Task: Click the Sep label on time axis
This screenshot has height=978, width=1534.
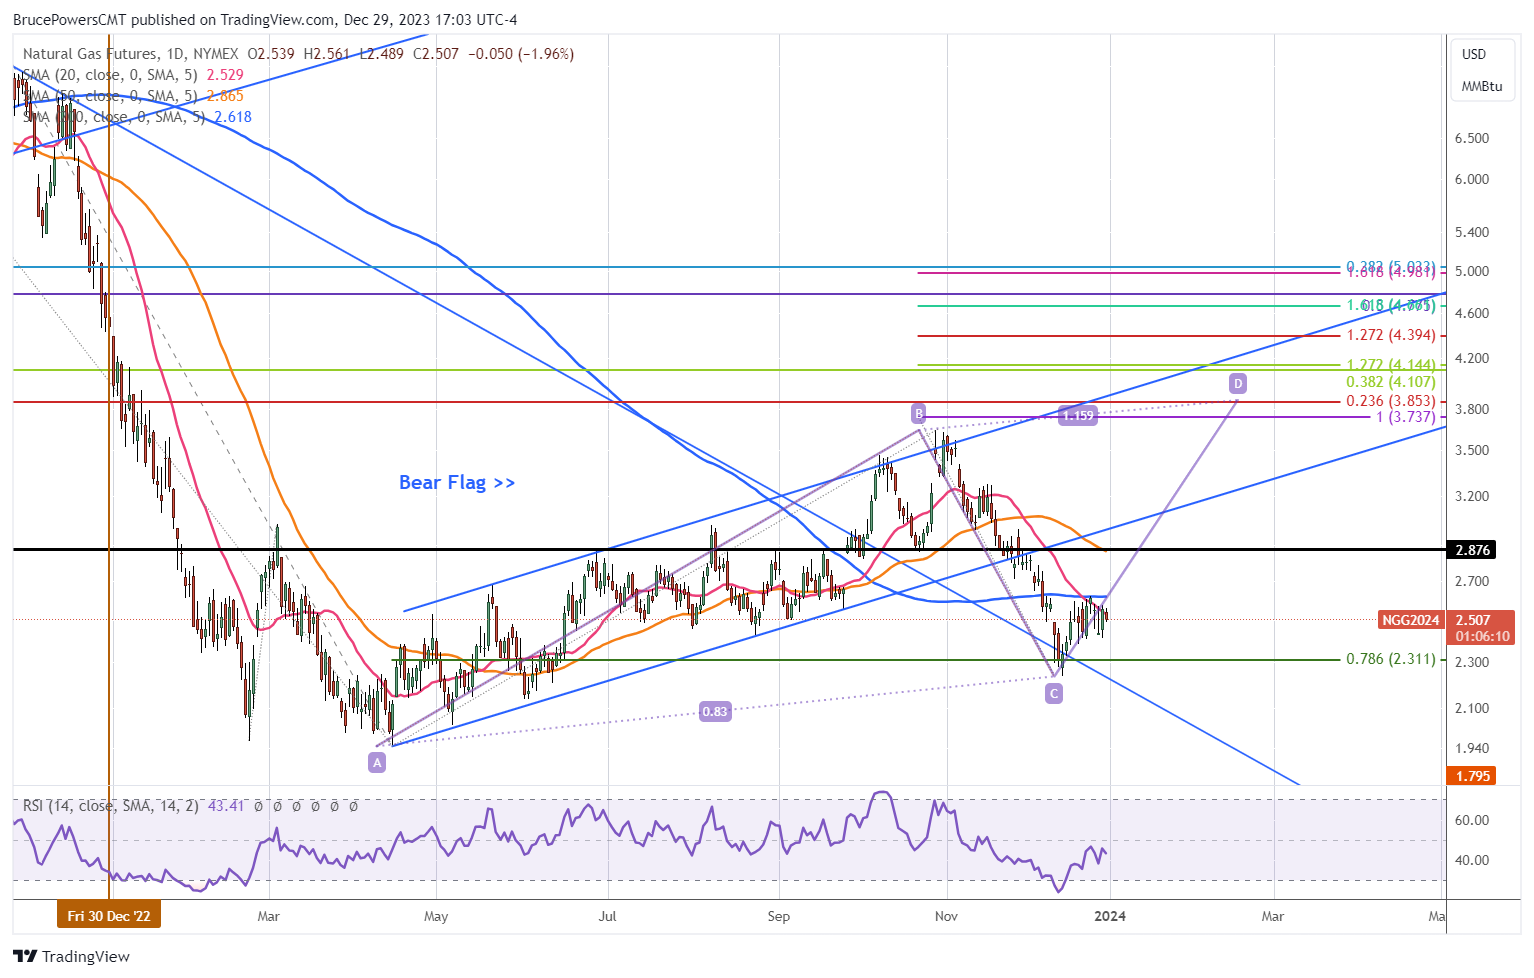Action: tap(779, 916)
